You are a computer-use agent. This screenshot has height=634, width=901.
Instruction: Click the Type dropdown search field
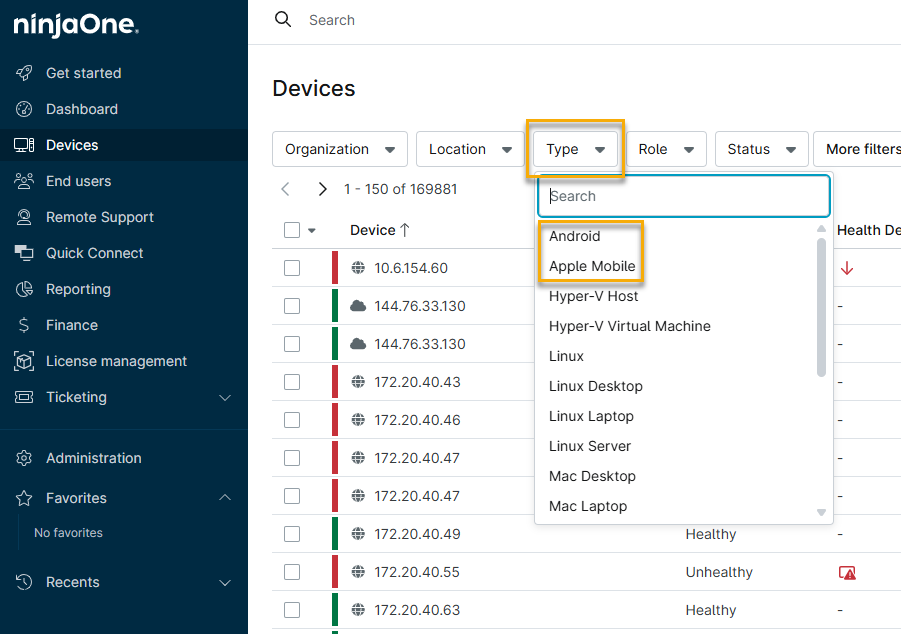(x=684, y=196)
